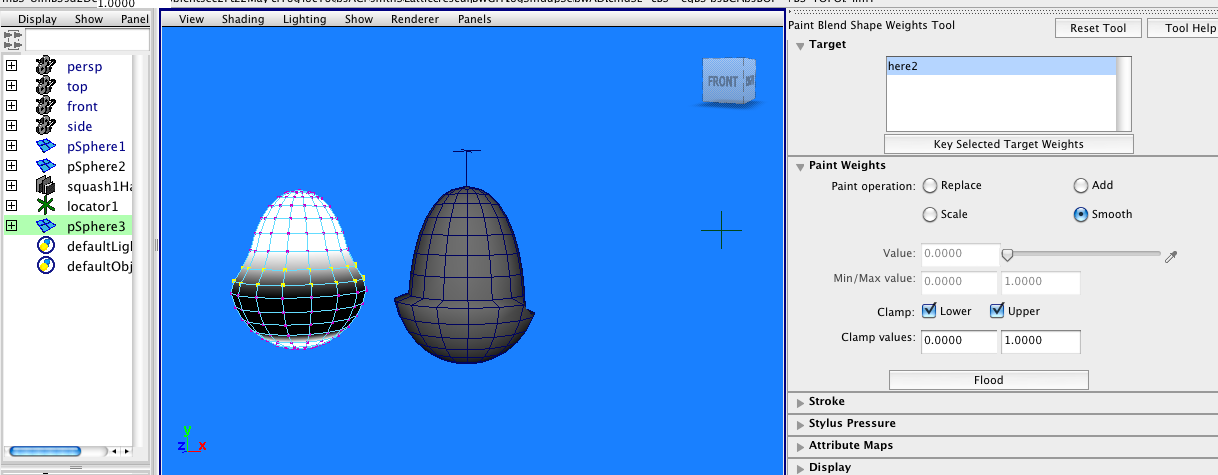Select Add paint operation
The image size is (1218, 475).
[1081, 185]
